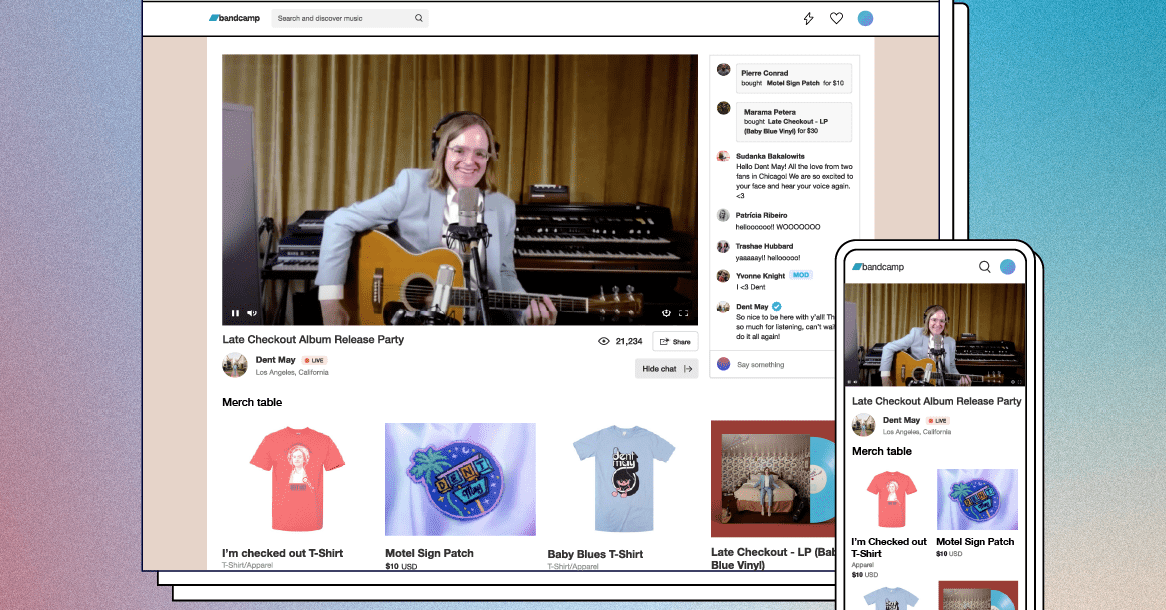Open Marama Petera's Late Checkout LP purchase
Image resolution: width=1166 pixels, height=610 pixels.
[793, 121]
